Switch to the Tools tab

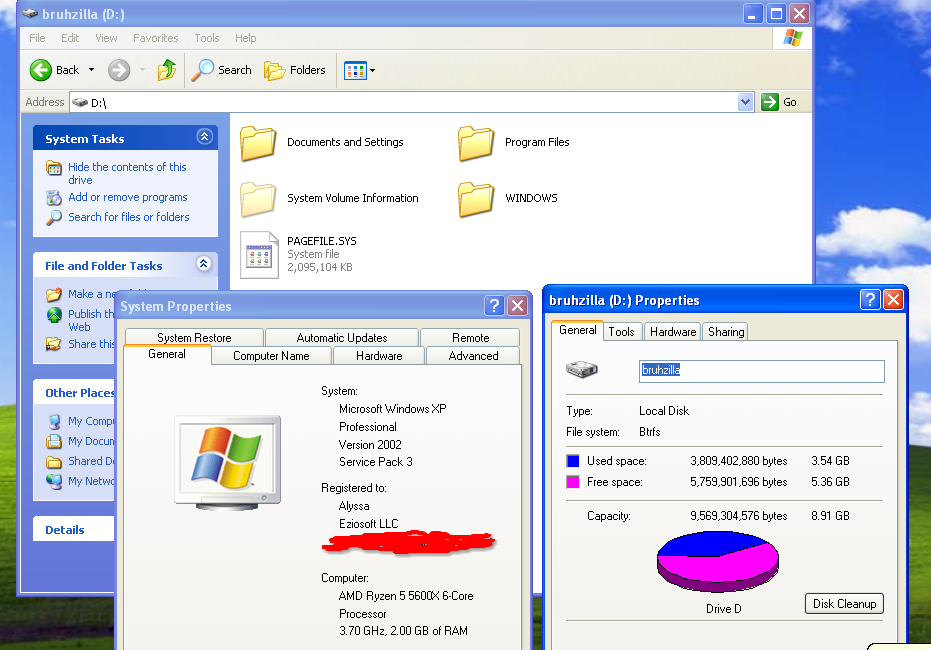621,332
